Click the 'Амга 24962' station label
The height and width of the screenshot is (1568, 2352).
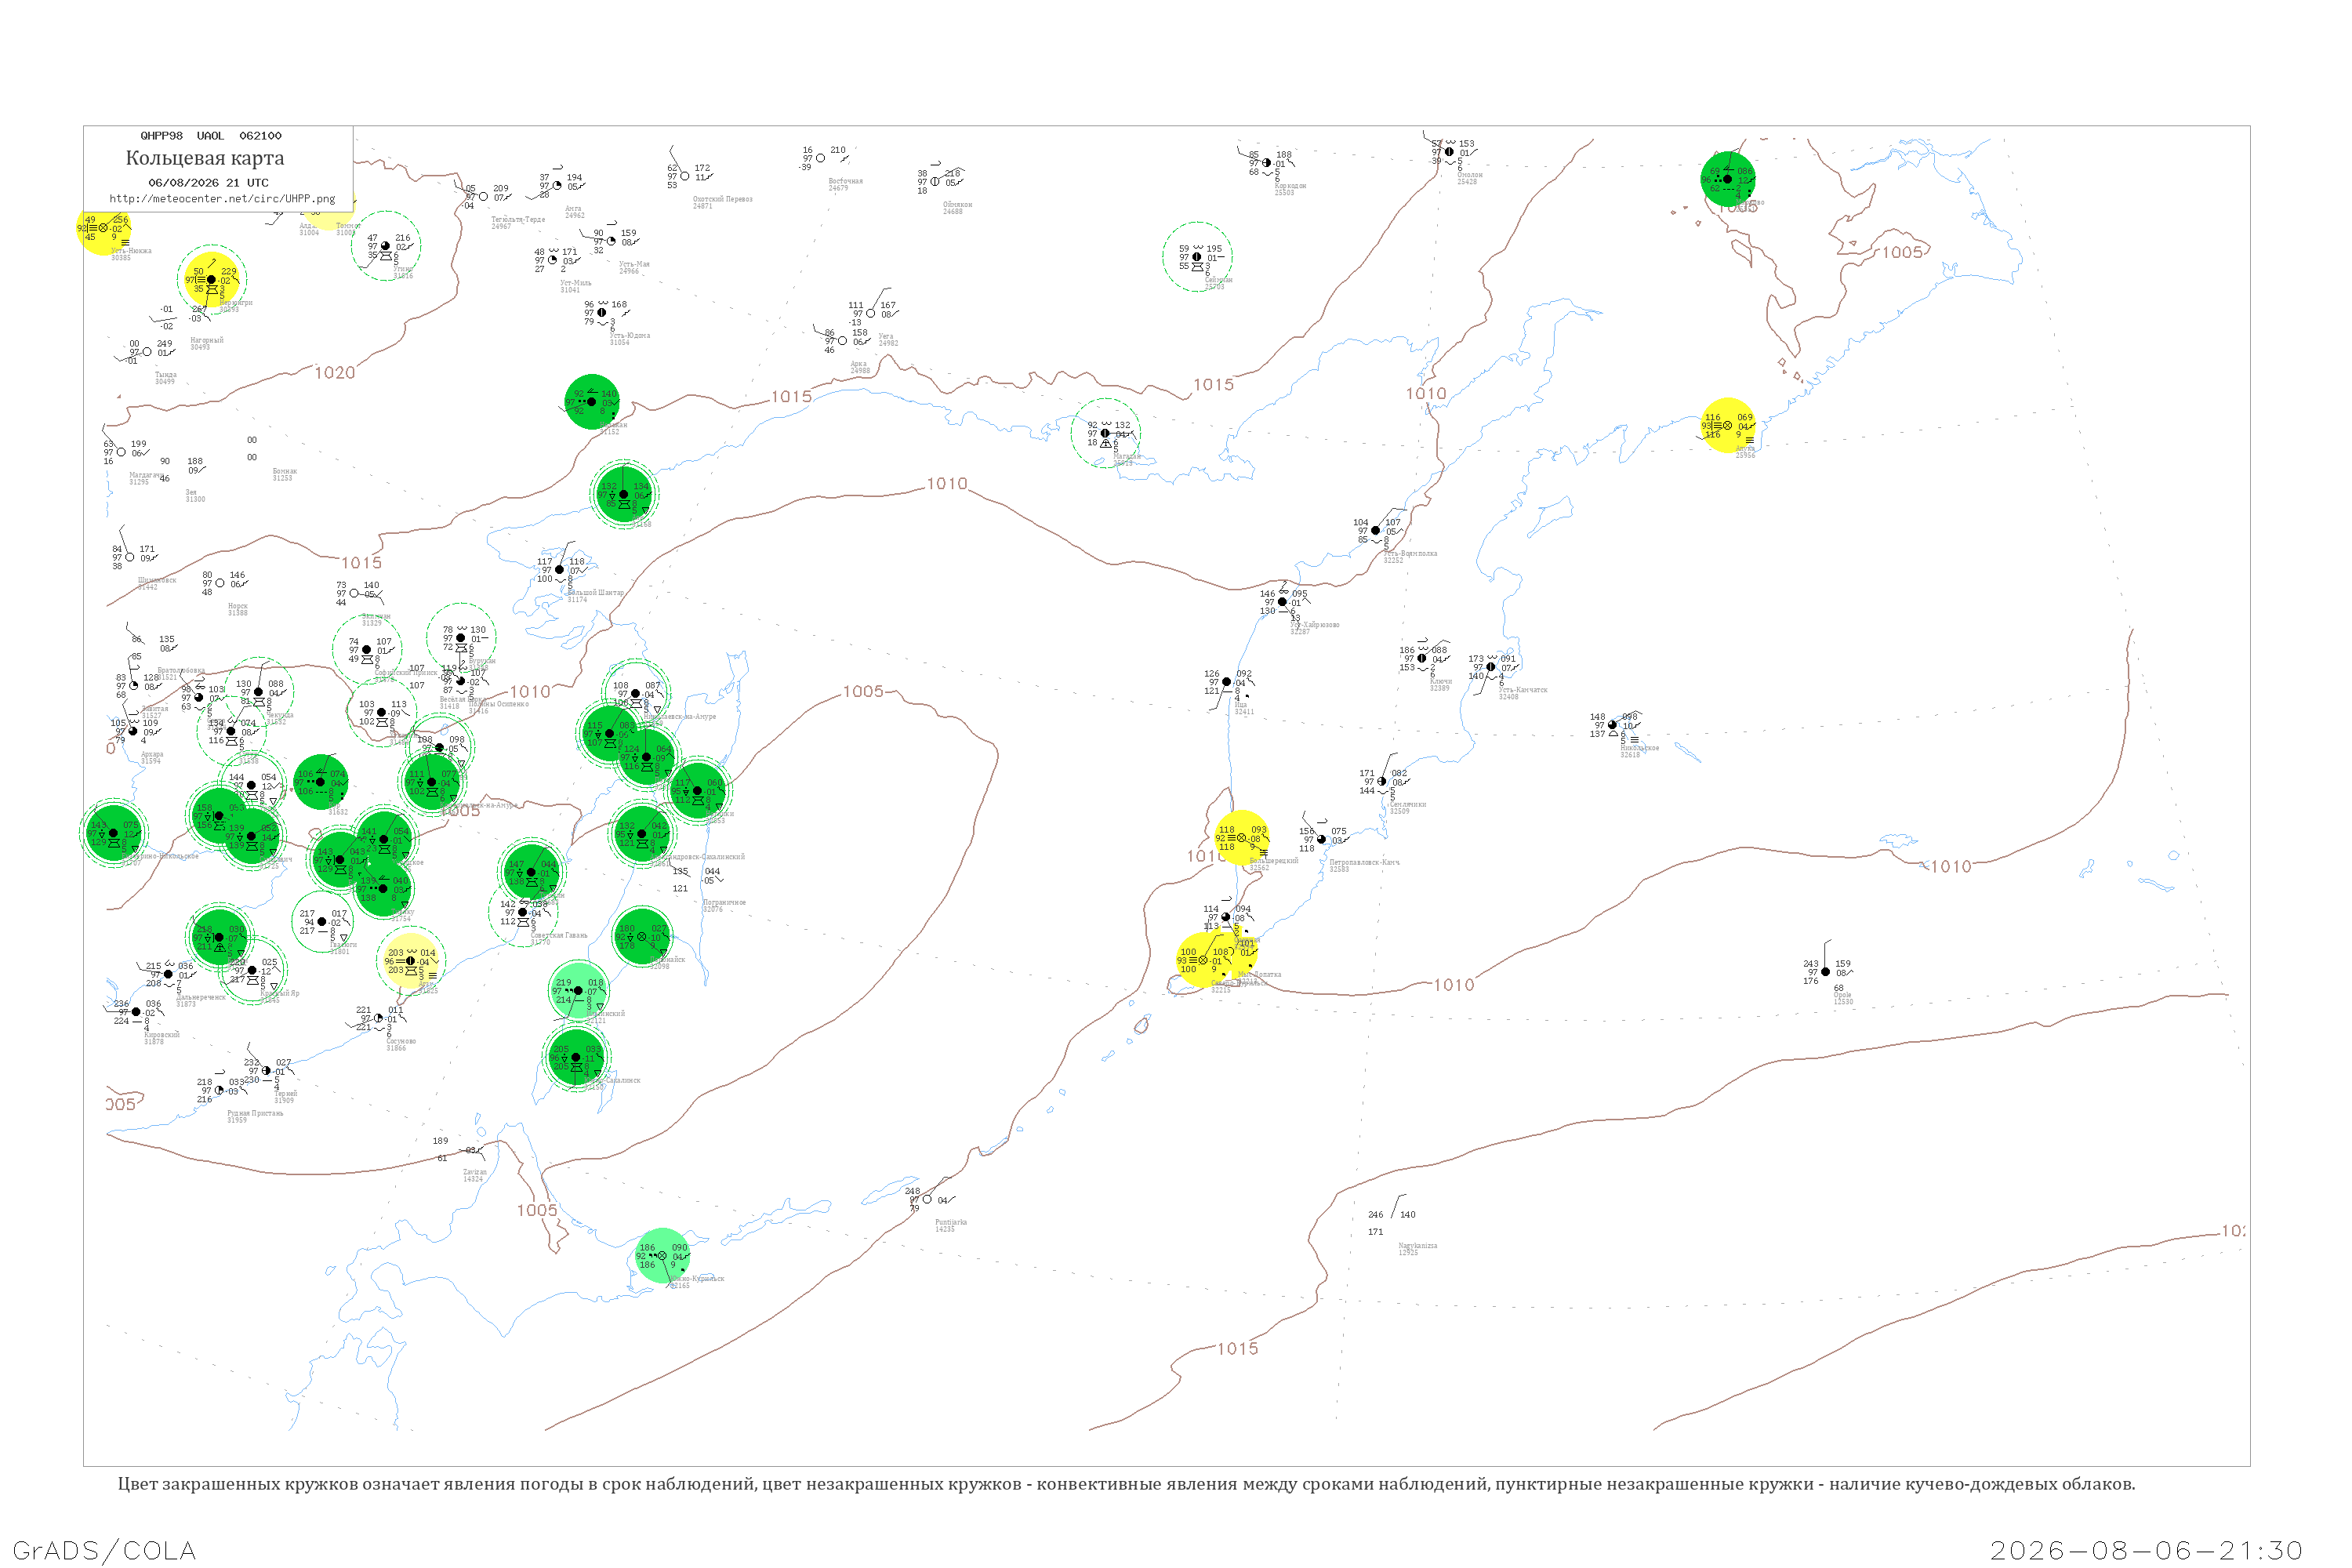[x=574, y=212]
